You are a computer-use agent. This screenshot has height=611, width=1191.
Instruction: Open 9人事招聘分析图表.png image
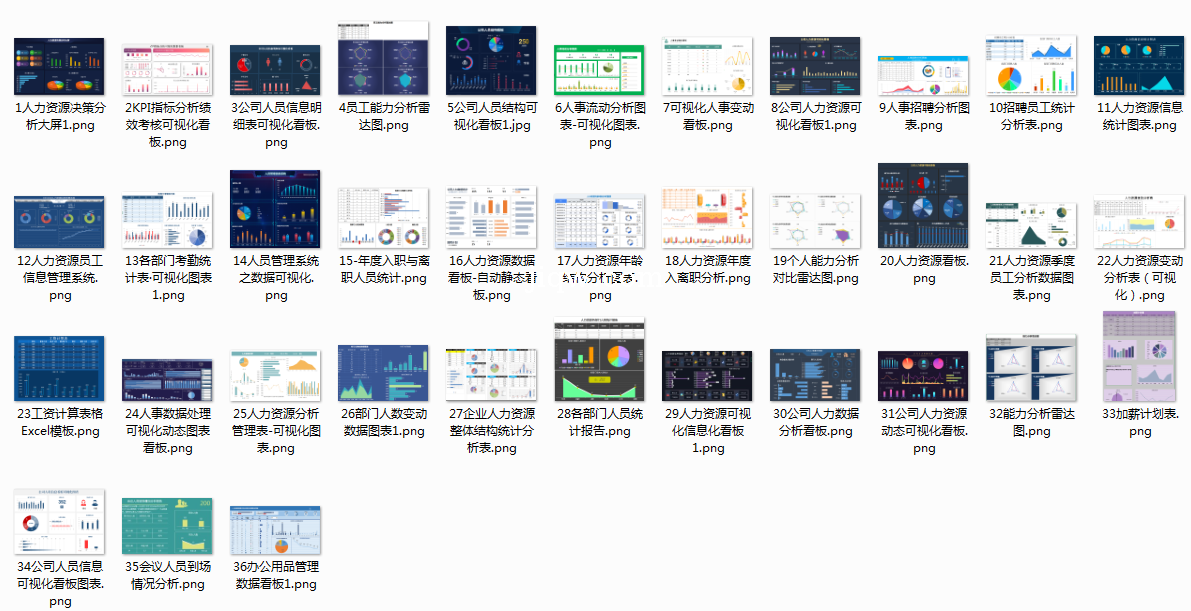click(x=924, y=75)
